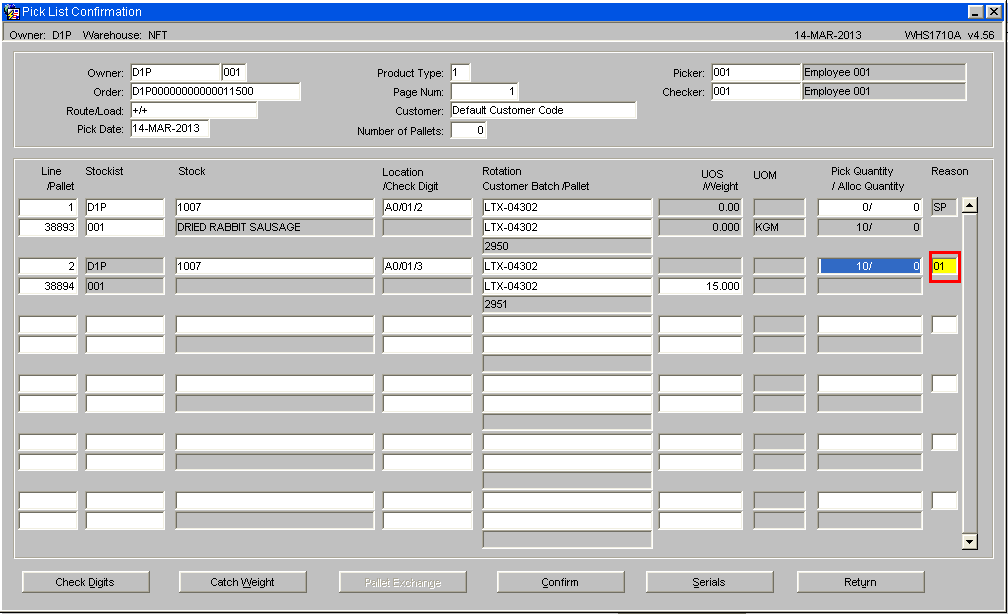The width and height of the screenshot is (1008, 614).
Task: Focus the Order number field
Action: pos(215,91)
